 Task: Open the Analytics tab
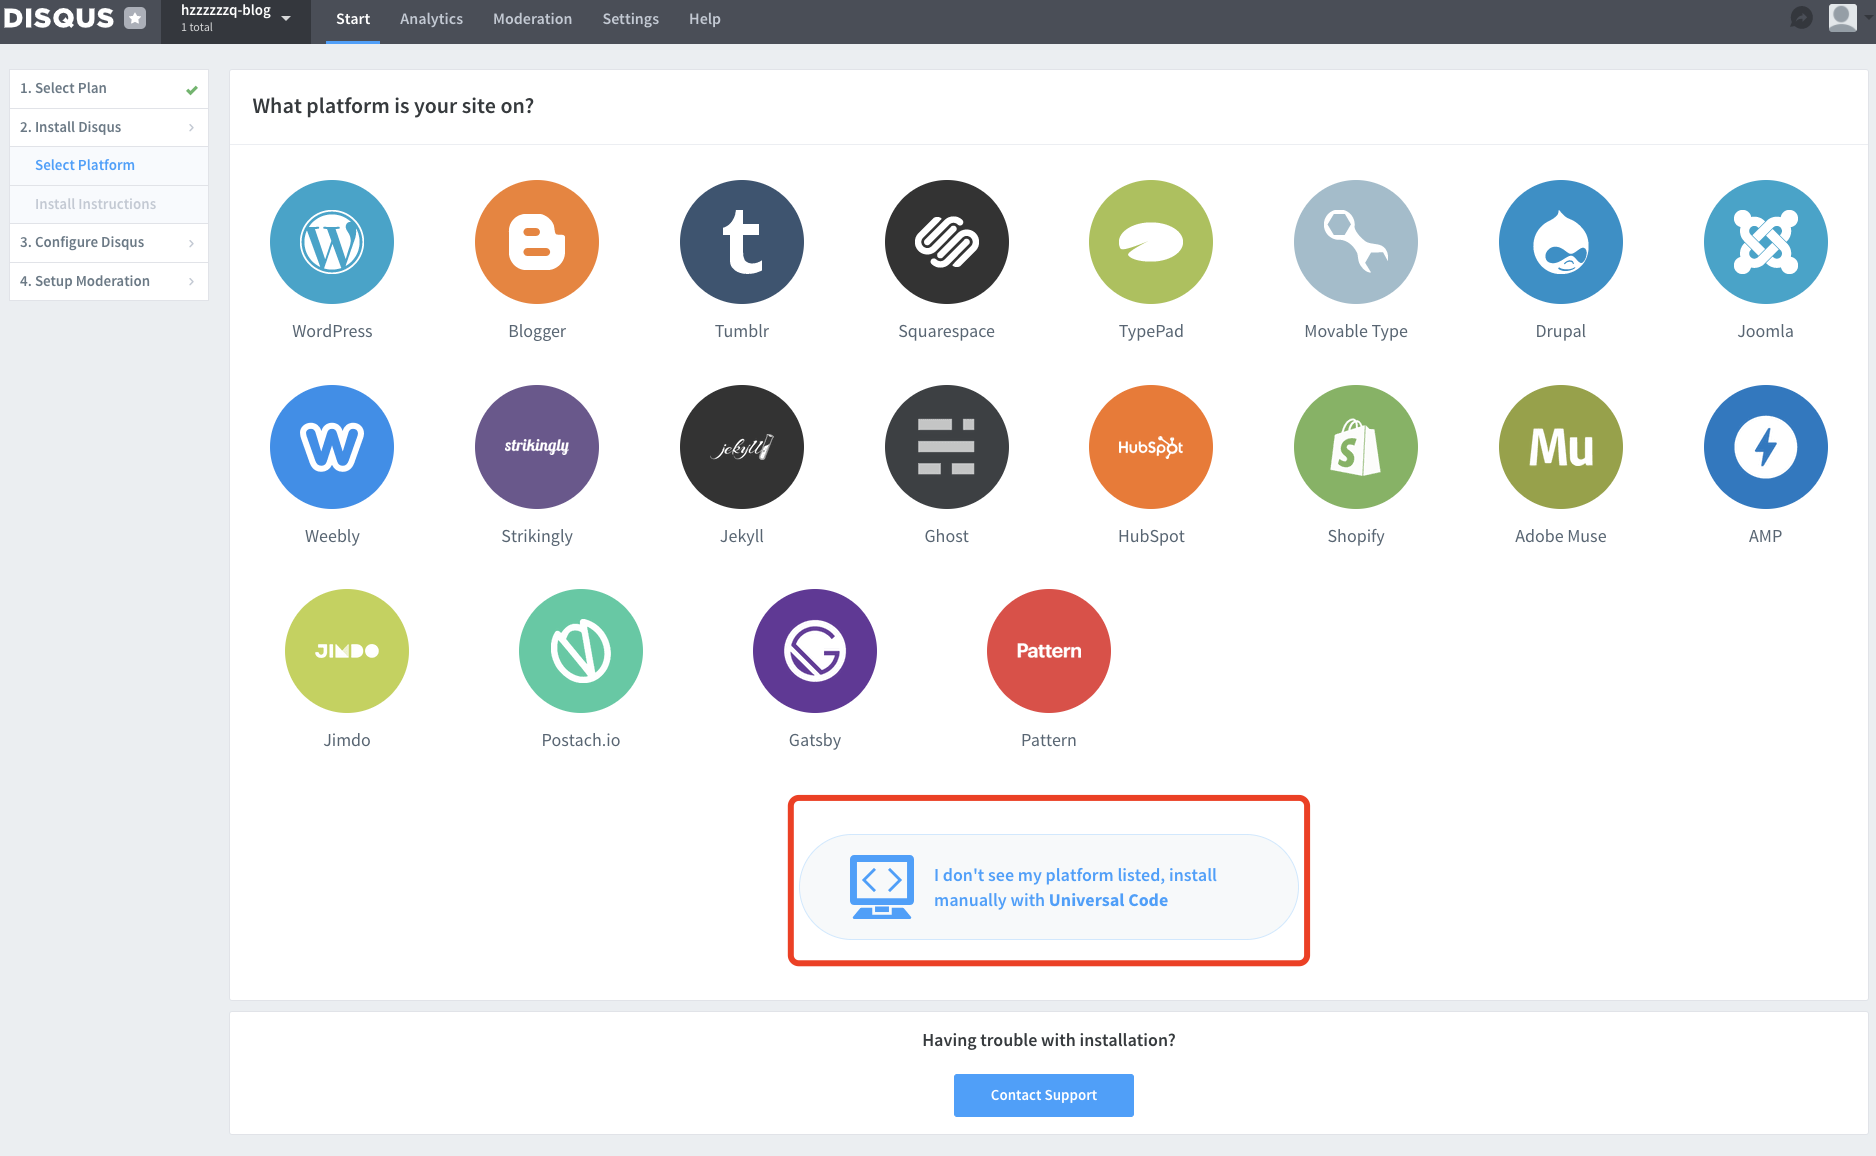431,19
